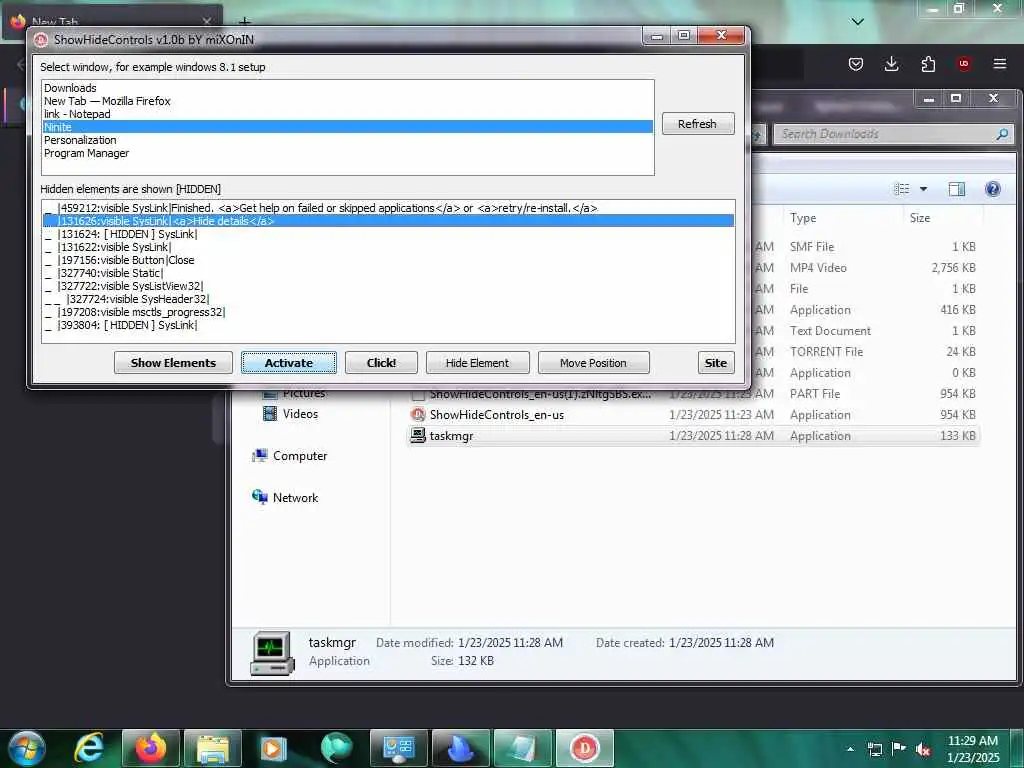Open Firefox list all tabs chevron
The width and height of the screenshot is (1024, 768).
tap(857, 22)
